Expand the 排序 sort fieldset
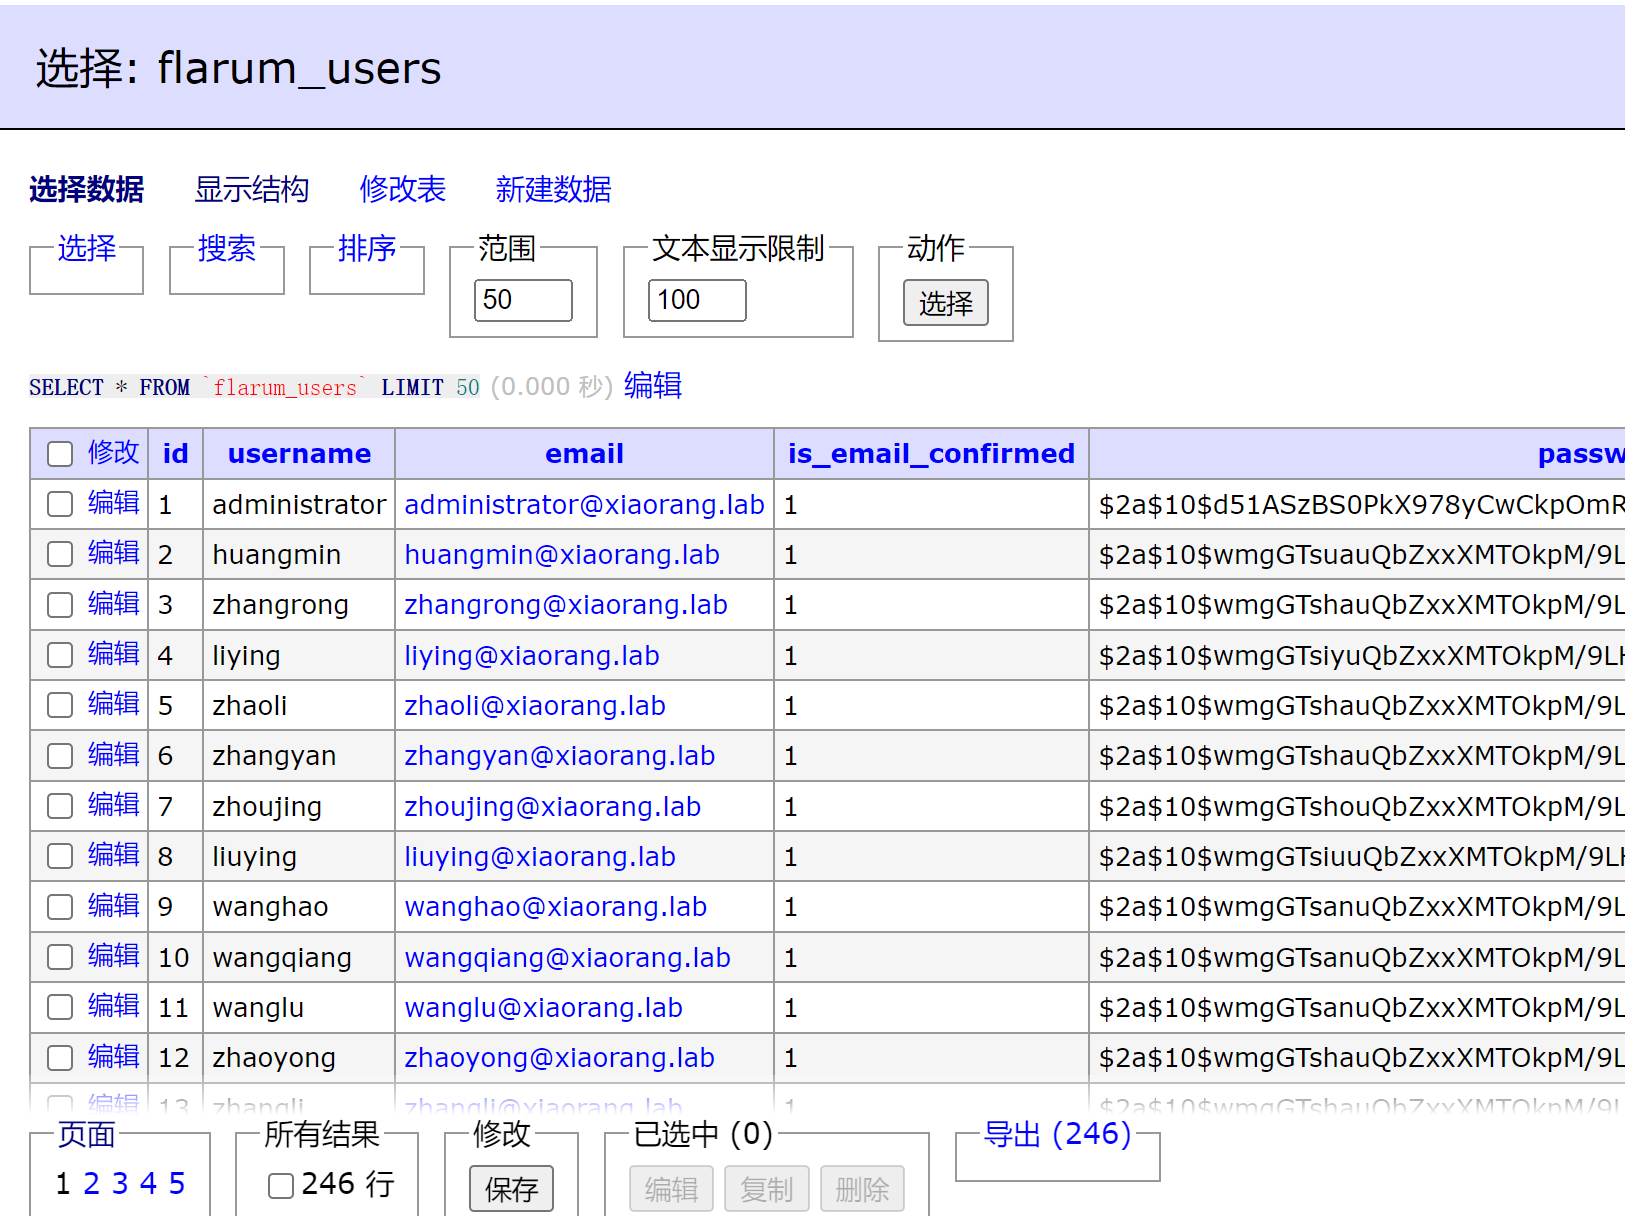The height and width of the screenshot is (1216, 1625). (366, 248)
